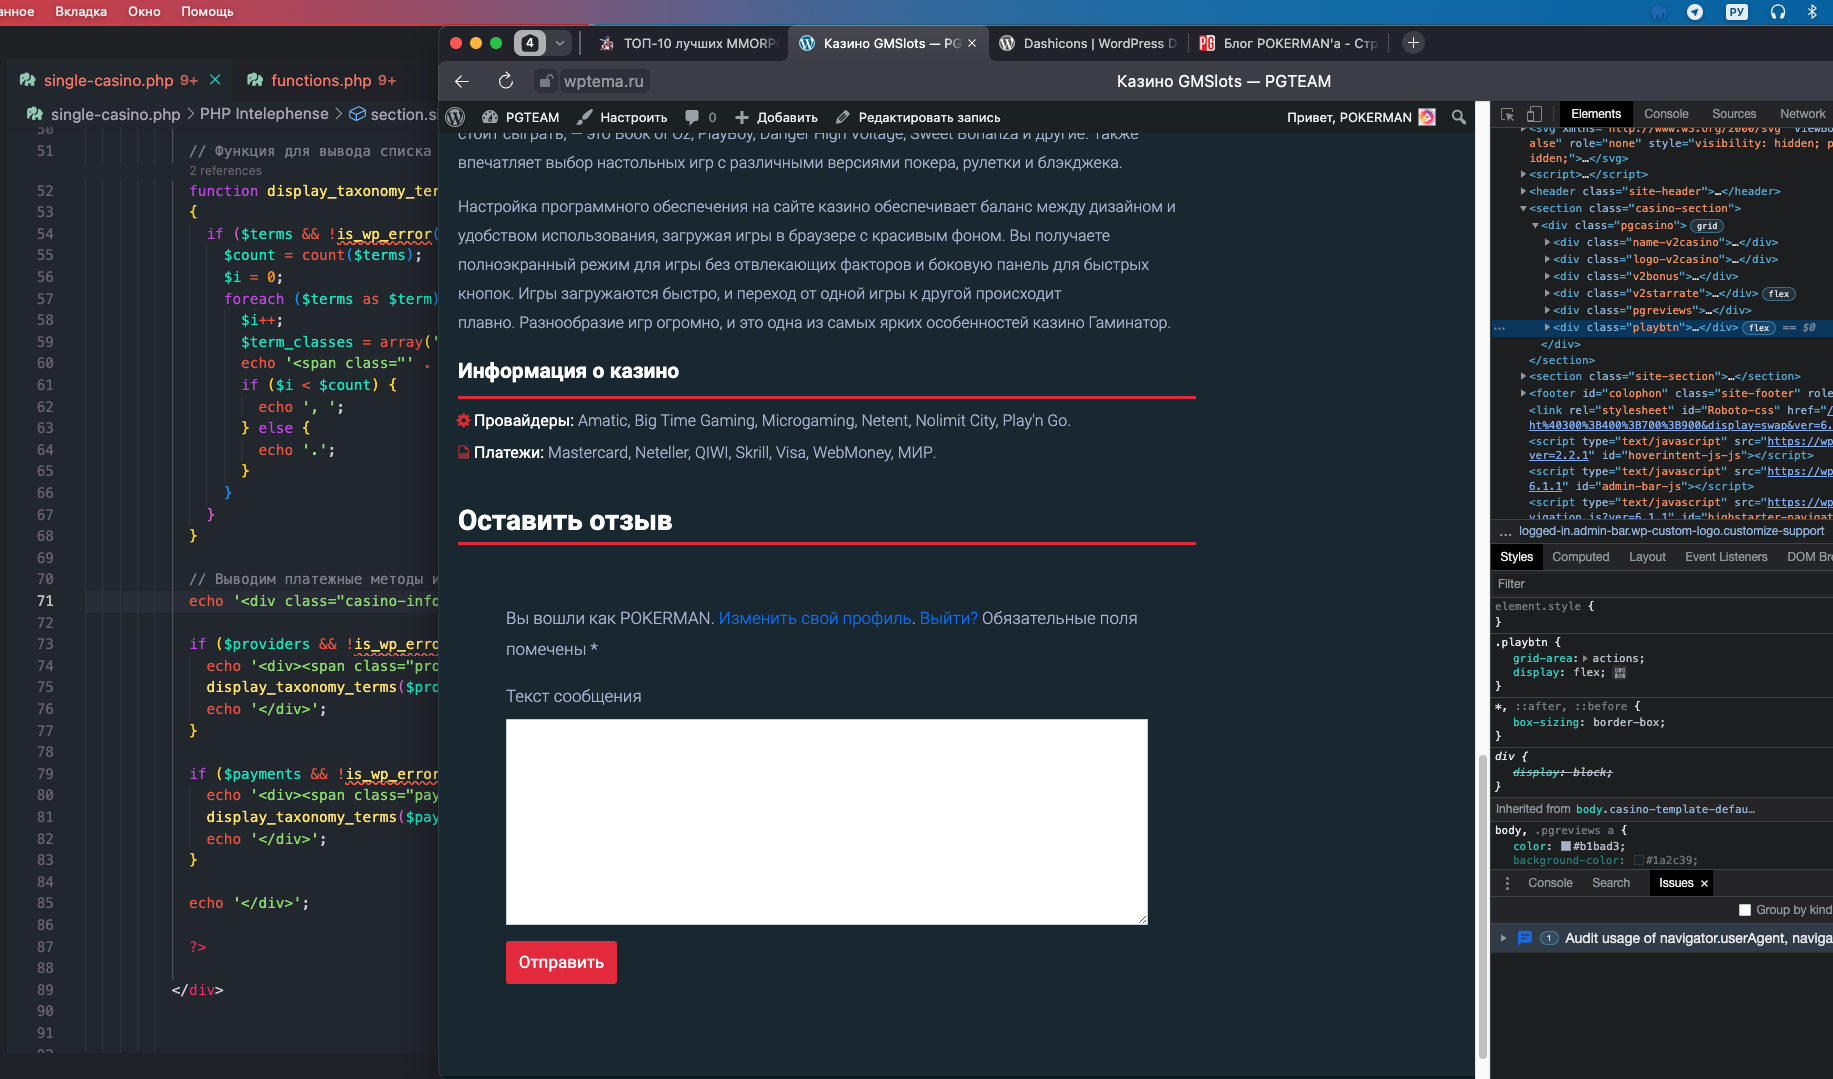
Task: Click the admin bar search magnifier icon
Action: click(x=1458, y=117)
